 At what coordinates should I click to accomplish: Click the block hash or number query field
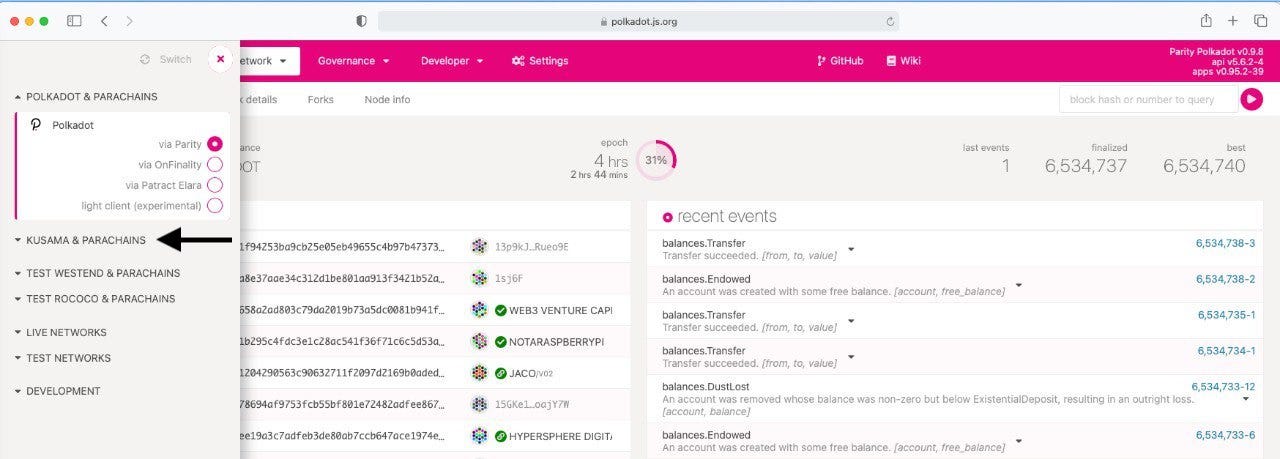tap(1147, 99)
